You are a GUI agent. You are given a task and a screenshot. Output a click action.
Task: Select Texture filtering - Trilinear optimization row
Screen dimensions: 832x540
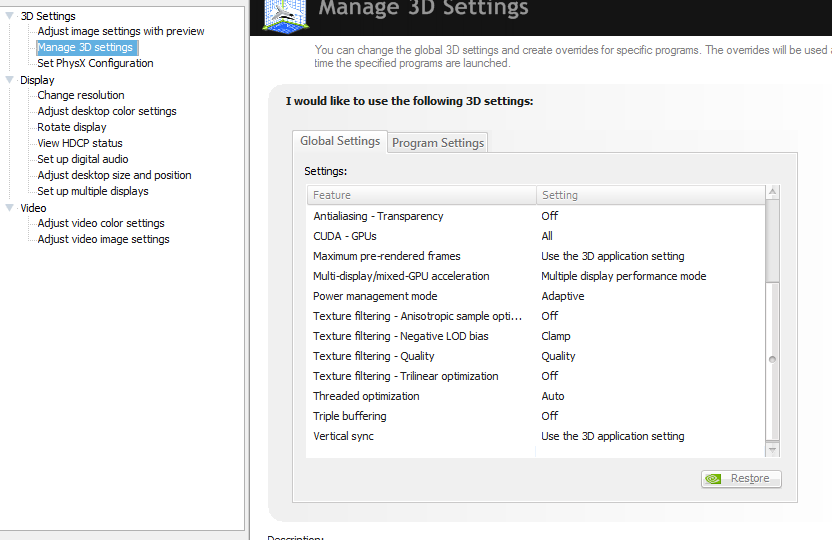pyautogui.click(x=536, y=376)
